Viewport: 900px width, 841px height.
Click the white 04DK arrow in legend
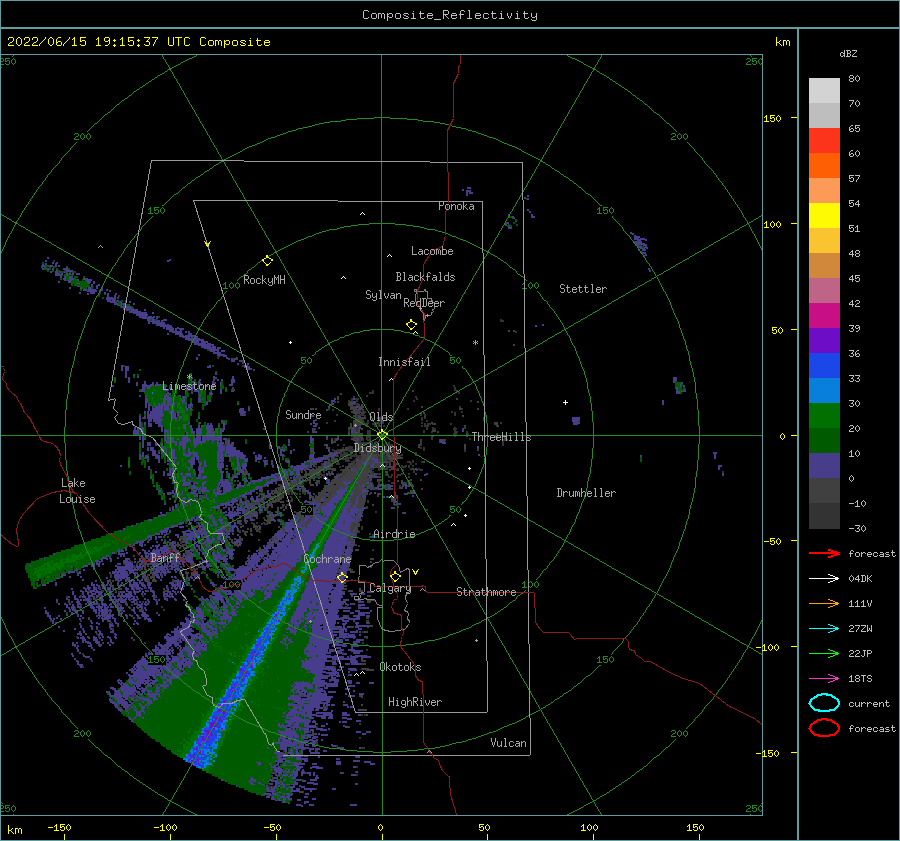[824, 578]
